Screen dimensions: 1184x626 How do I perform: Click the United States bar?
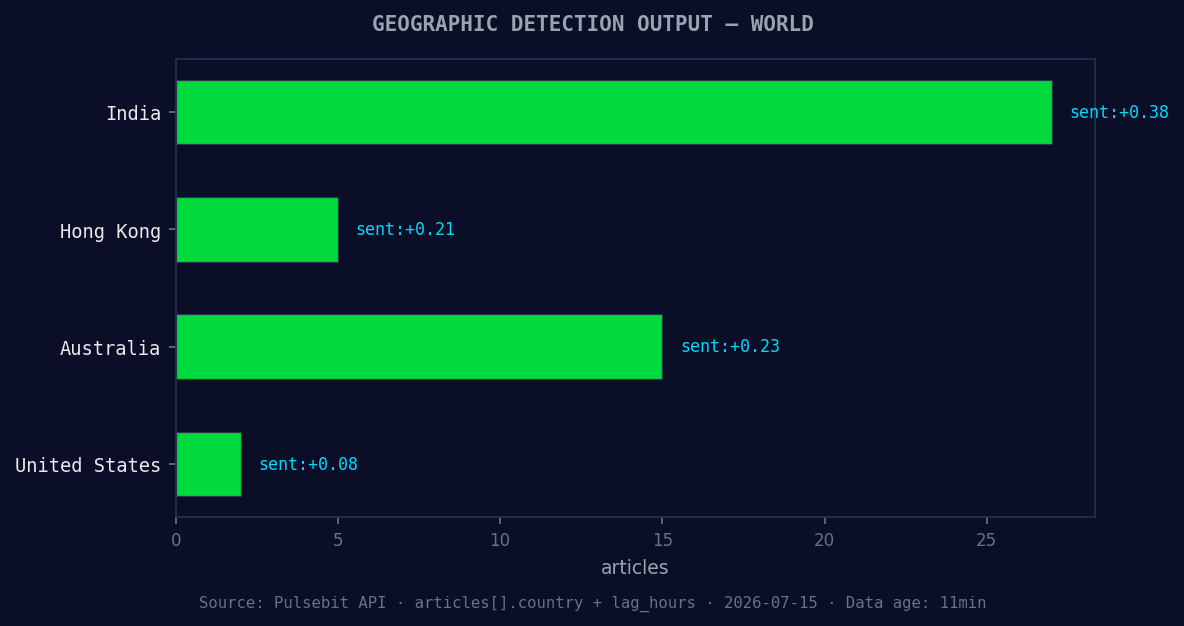pyautogui.click(x=209, y=464)
